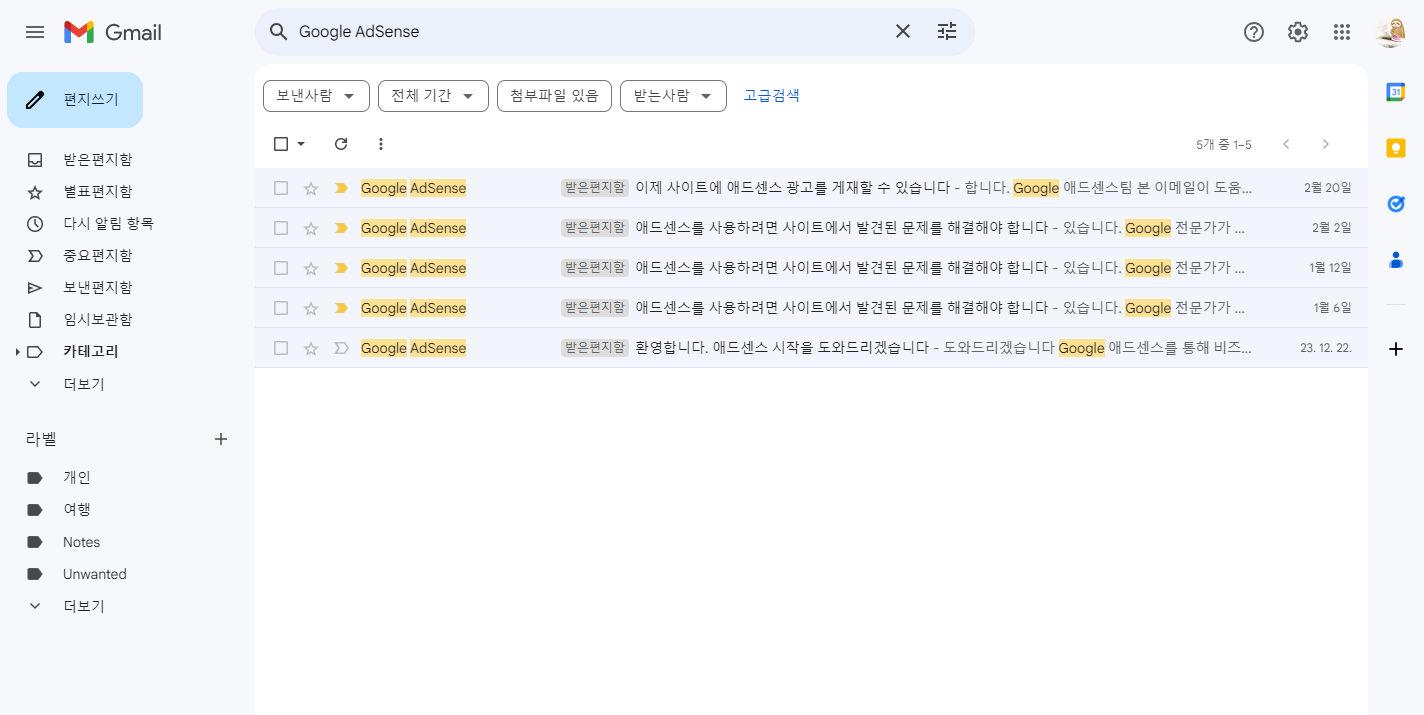The height and width of the screenshot is (715, 1424).
Task: Go to 받은편지함 folder
Action: 97,160
